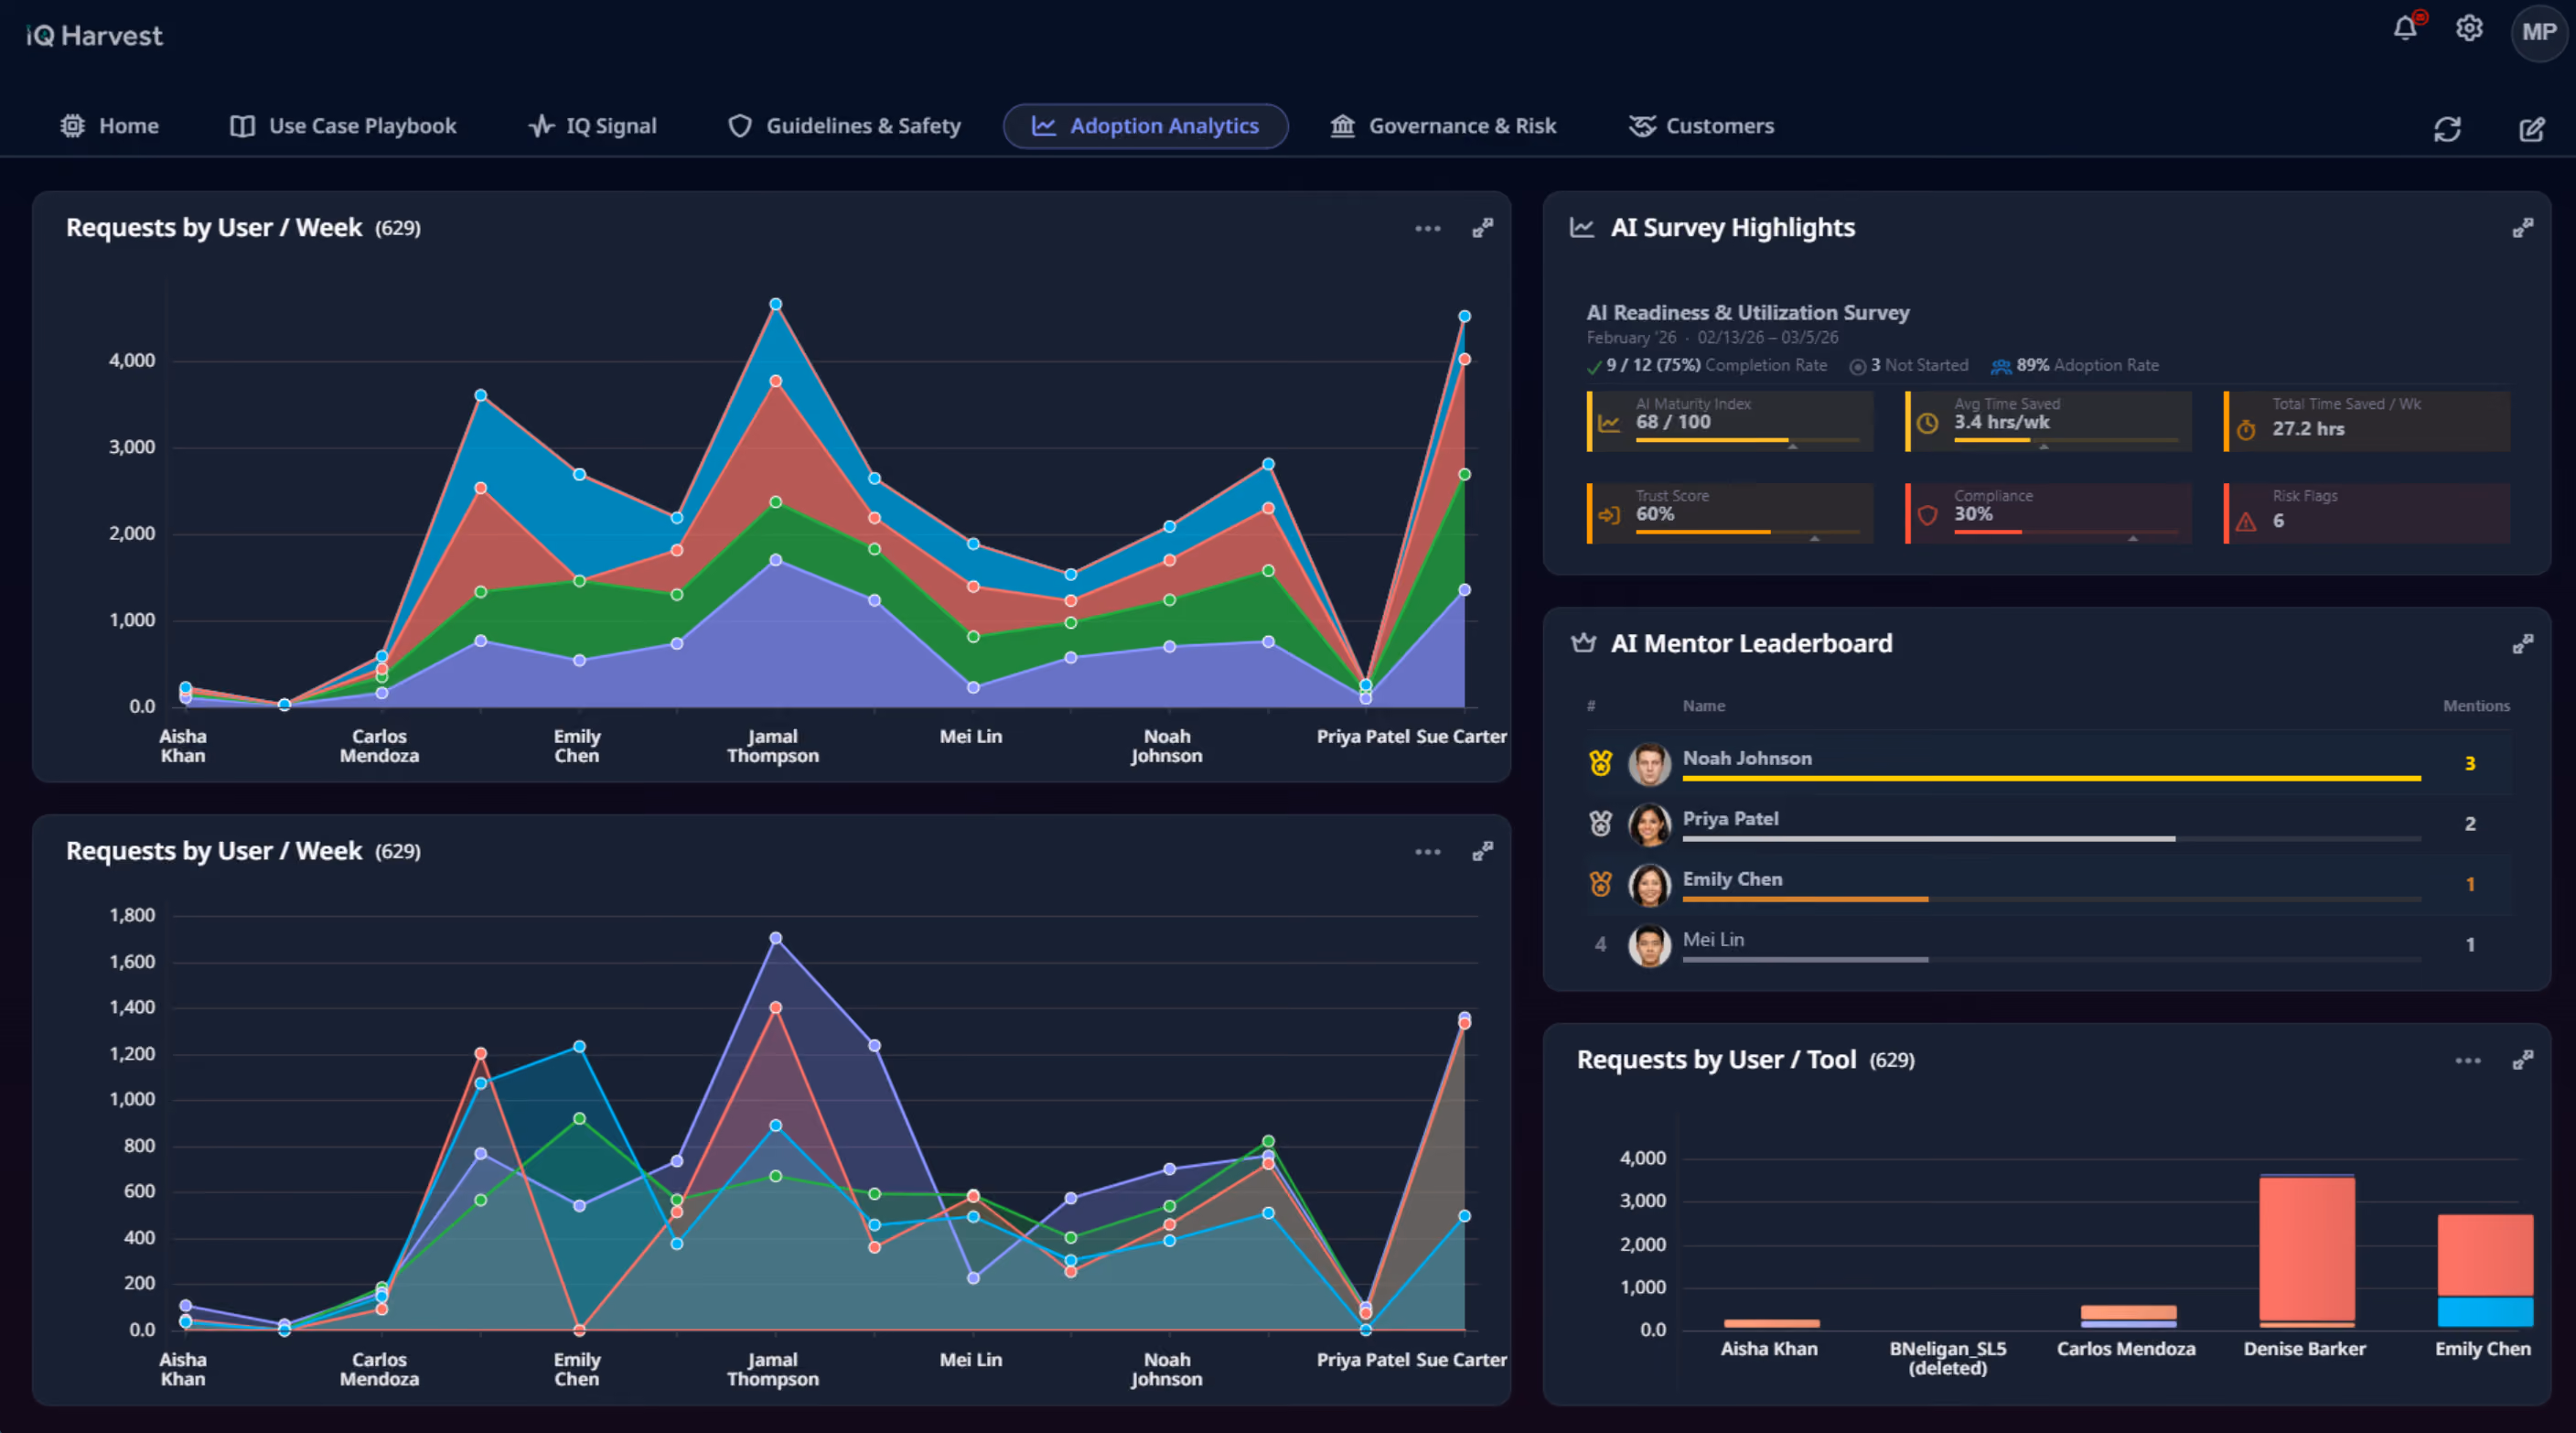Click Noah Johnson's avatar photo
Viewport: 2576px width, 1433px height.
(1650, 765)
